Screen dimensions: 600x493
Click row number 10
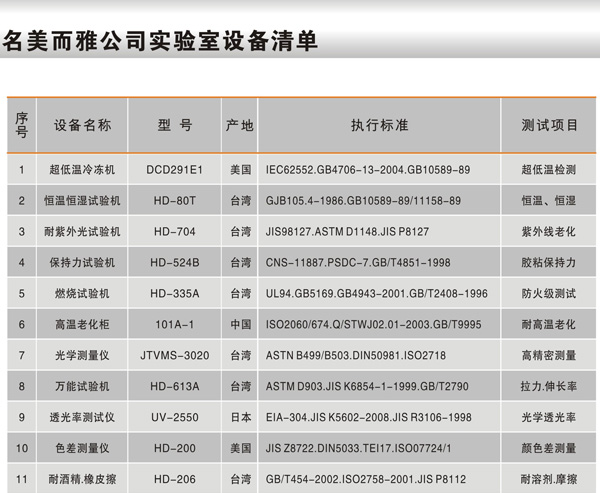pyautogui.click(x=22, y=449)
